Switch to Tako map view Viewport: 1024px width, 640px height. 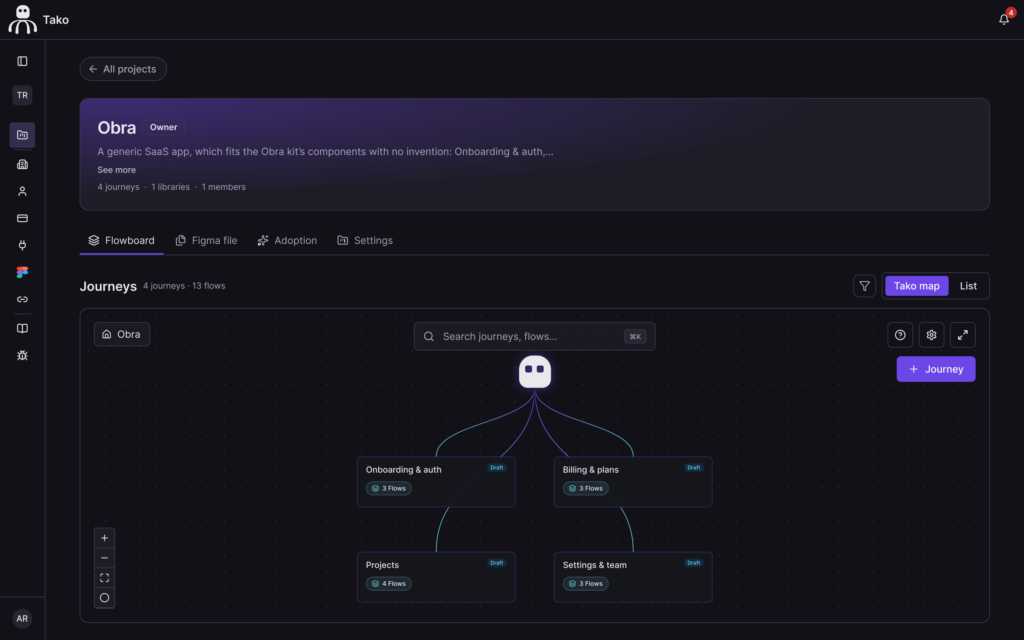pos(916,286)
